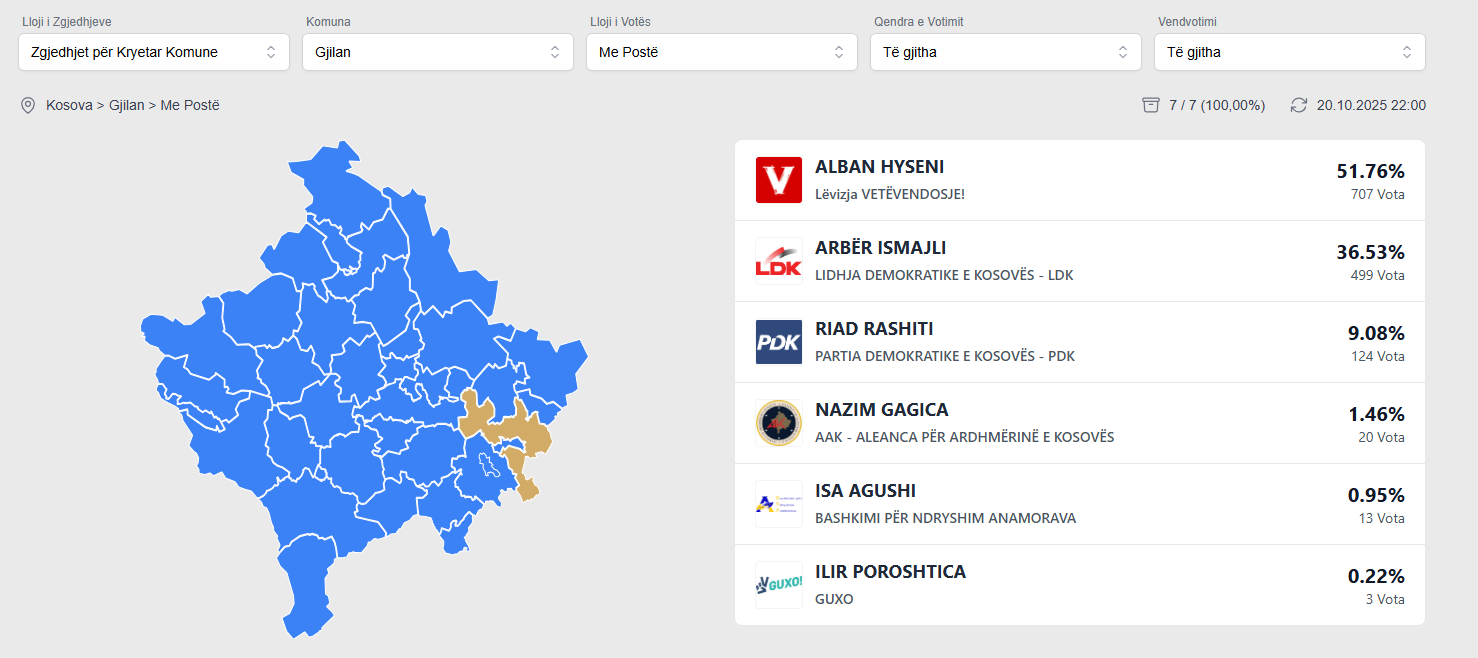1478x658 pixels.
Task: Click candidate name ARBËR ISMAJLI
Action: pyautogui.click(x=880, y=248)
